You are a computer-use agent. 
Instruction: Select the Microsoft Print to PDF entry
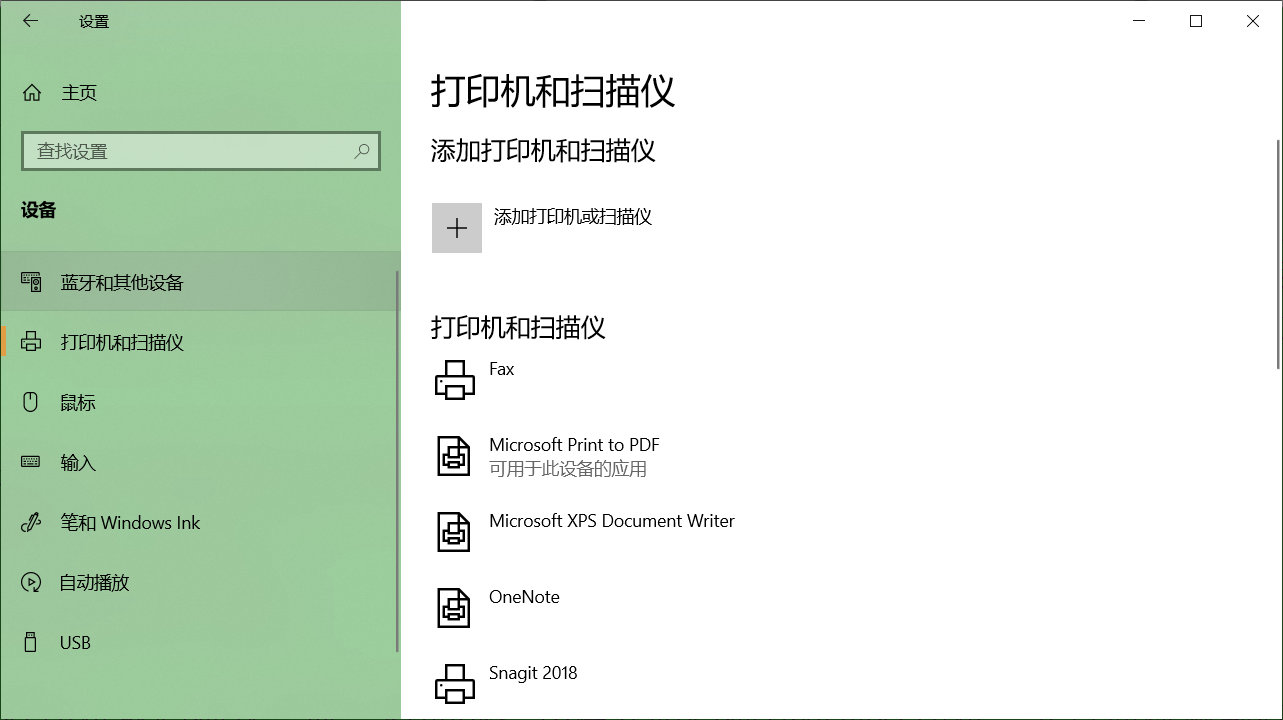(576, 444)
